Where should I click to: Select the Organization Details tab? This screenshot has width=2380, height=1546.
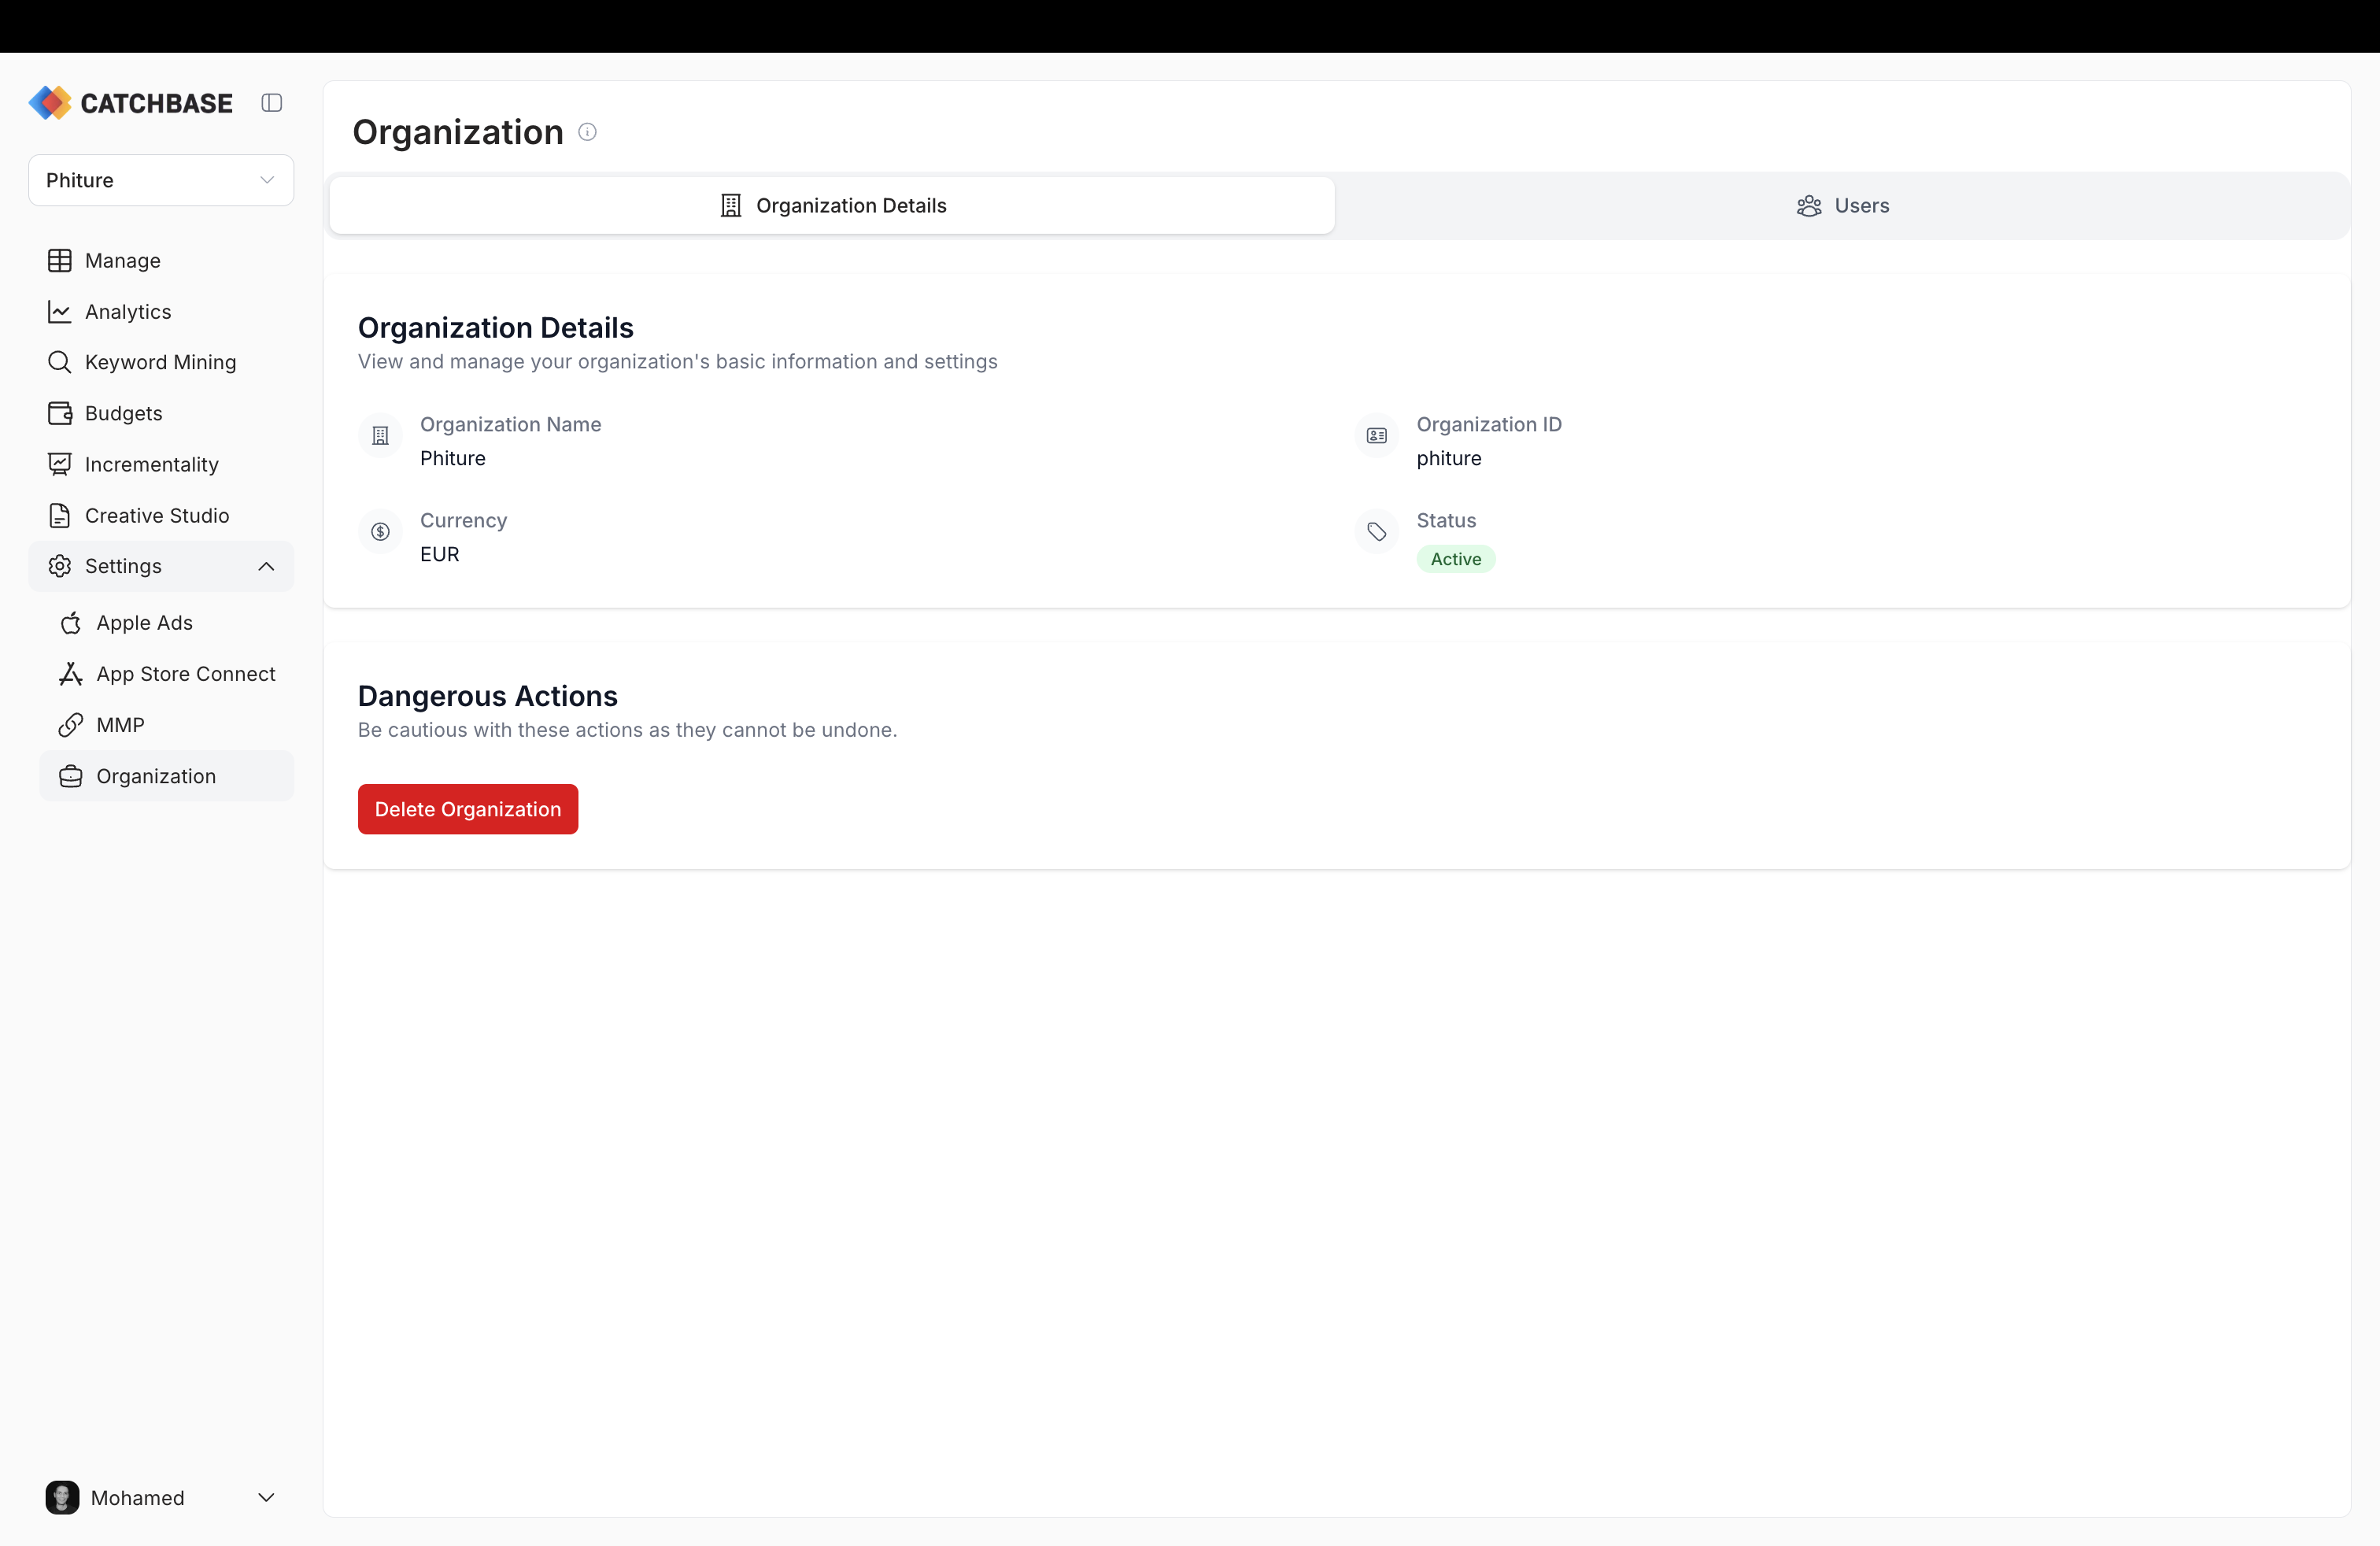833,206
